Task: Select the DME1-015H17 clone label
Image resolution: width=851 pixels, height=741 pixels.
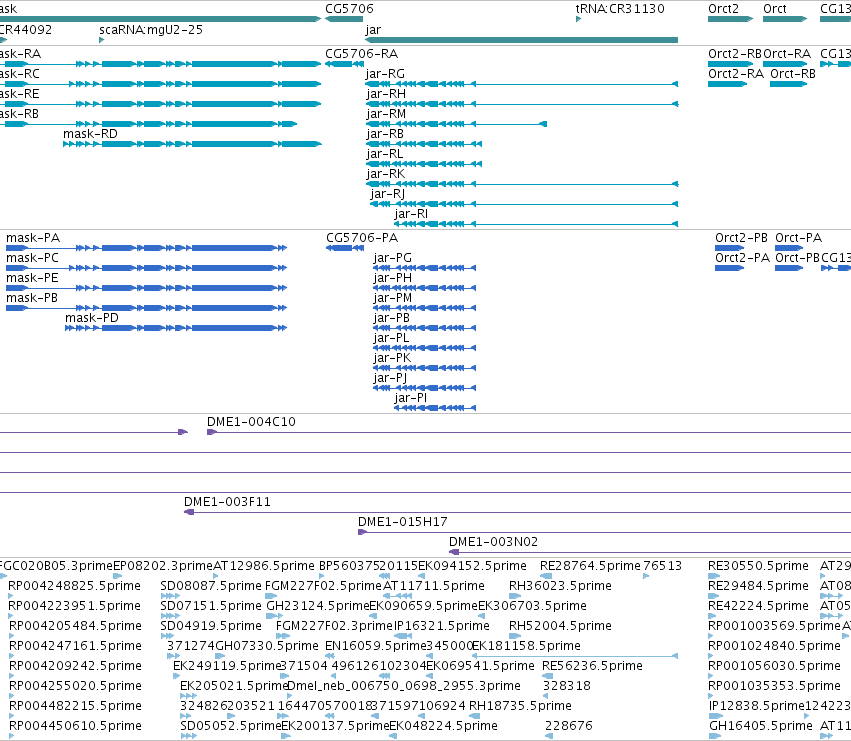Action: click(403, 522)
